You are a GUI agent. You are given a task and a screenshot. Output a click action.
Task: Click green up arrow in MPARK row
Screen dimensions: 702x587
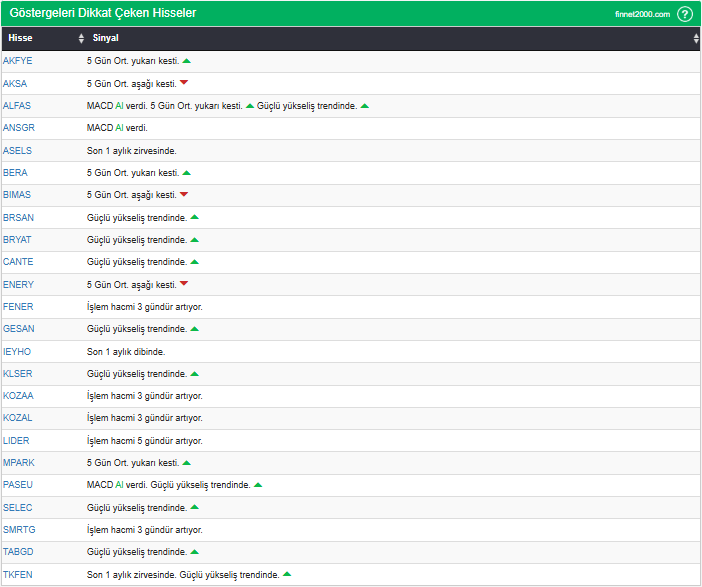[x=187, y=463]
